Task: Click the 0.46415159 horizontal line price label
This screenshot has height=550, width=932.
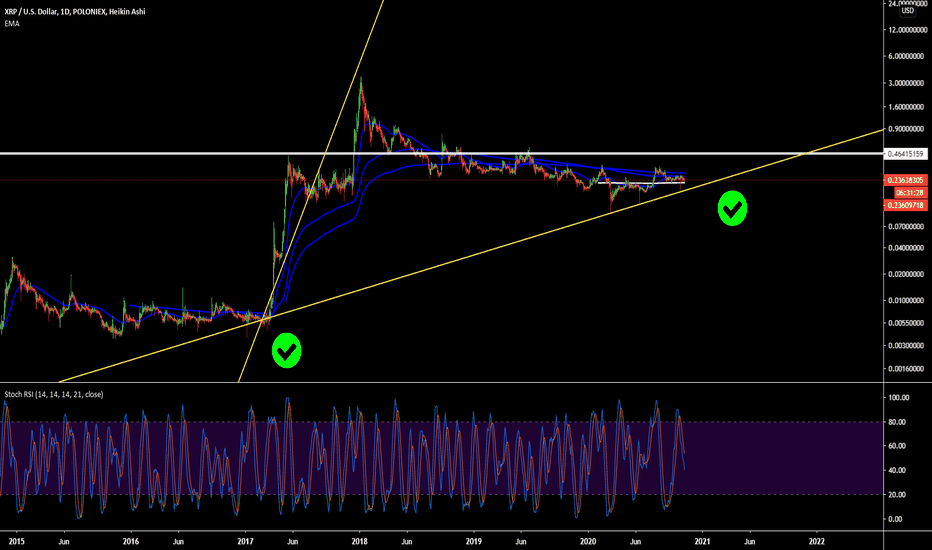Action: [905, 153]
